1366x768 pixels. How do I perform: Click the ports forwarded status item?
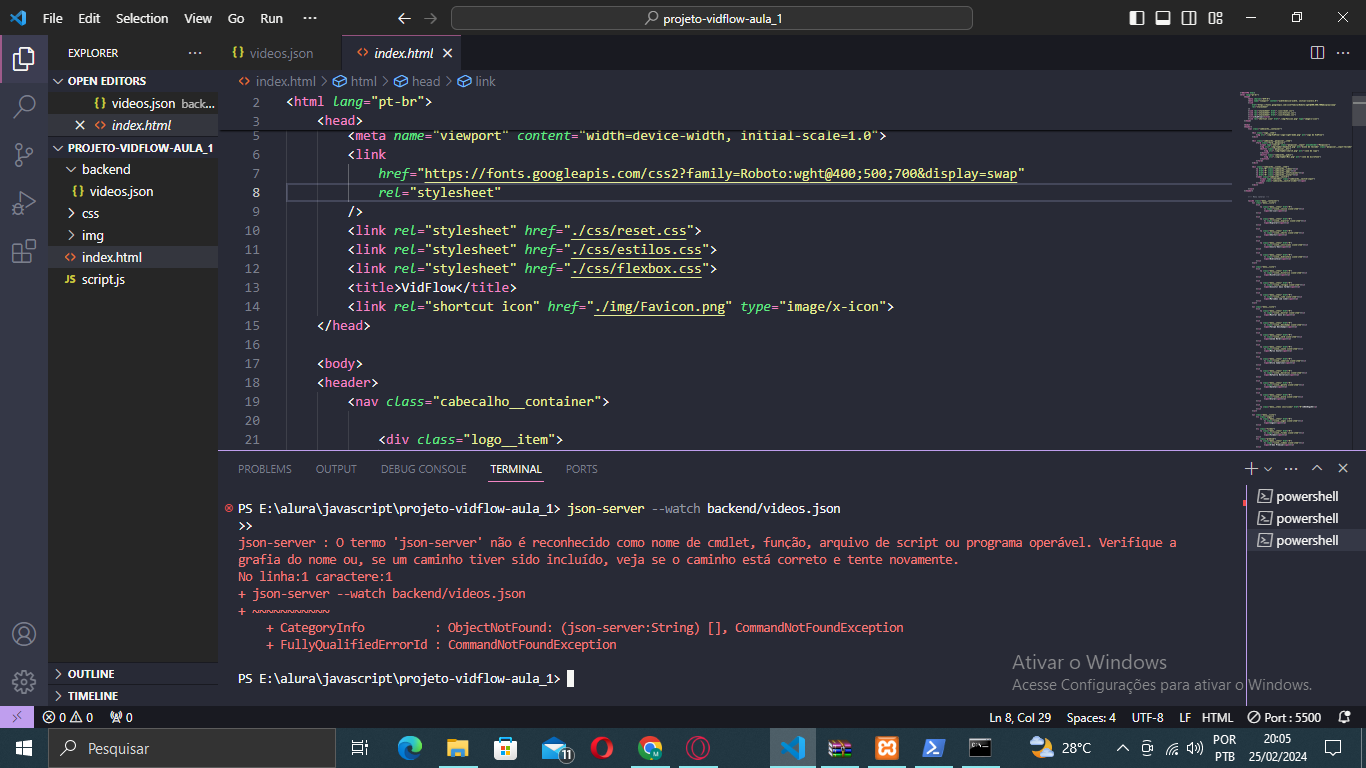[121, 717]
